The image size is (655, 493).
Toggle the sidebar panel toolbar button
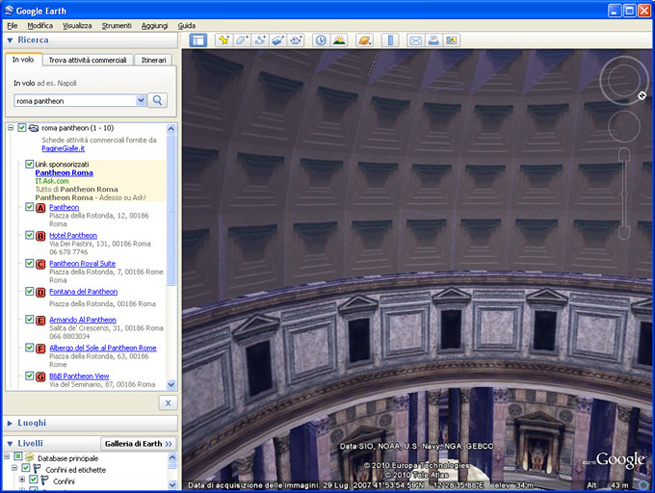coord(198,41)
